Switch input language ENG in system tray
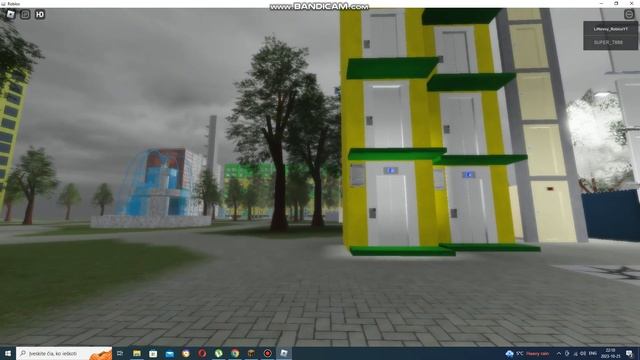 593,353
